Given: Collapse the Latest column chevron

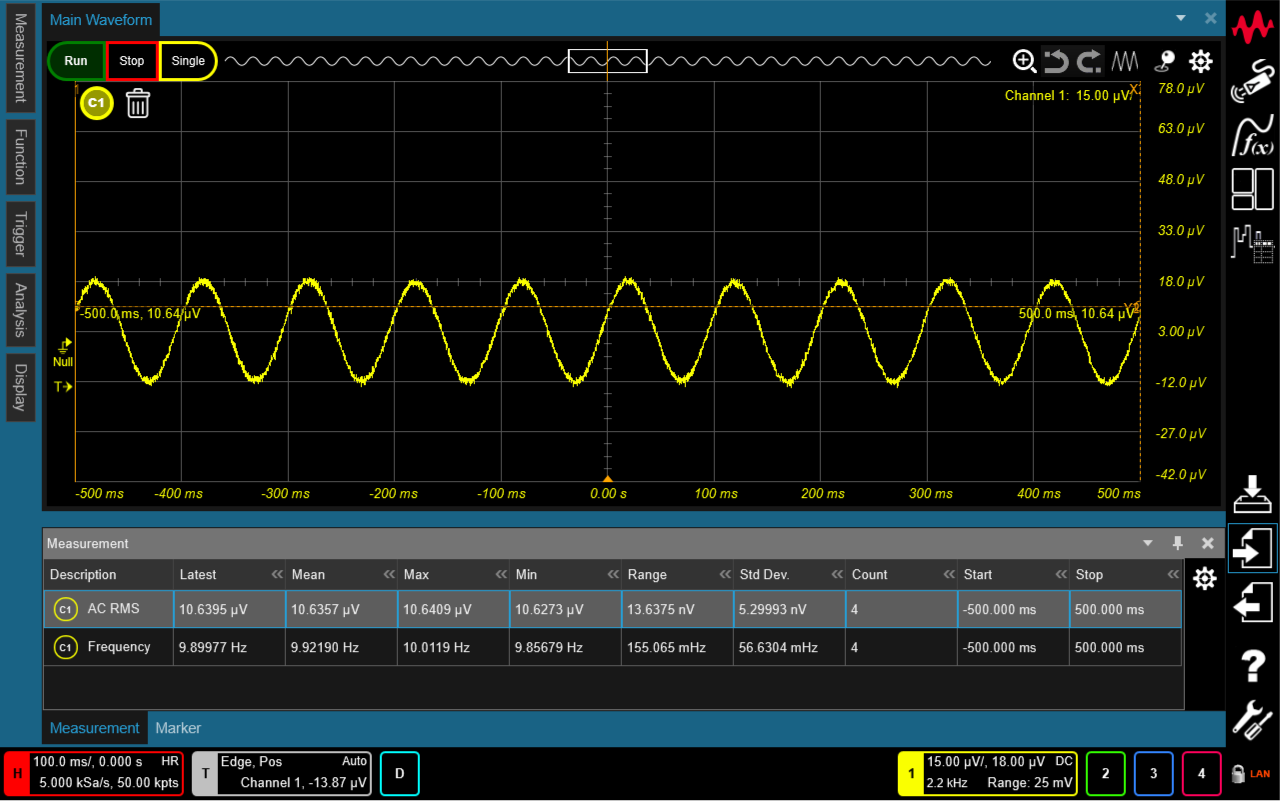Looking at the screenshot, I should click(x=277, y=575).
